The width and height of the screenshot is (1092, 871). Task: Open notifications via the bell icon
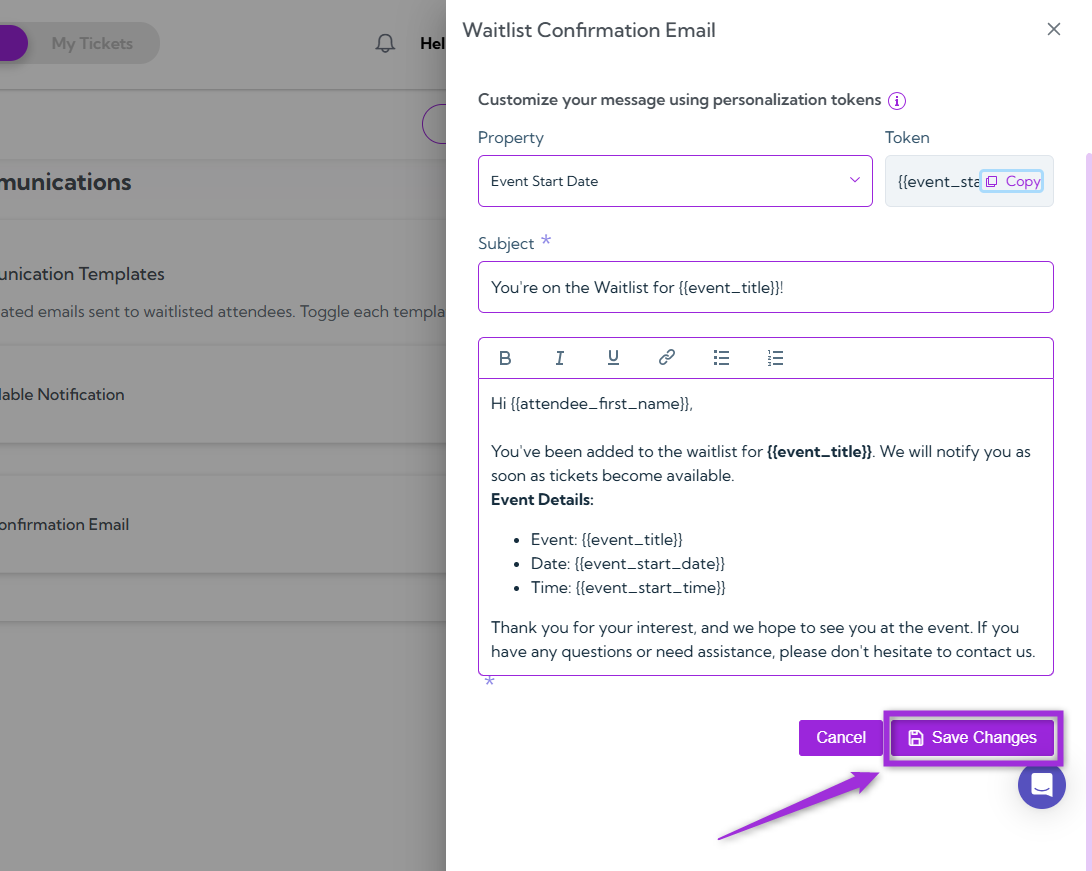[x=384, y=43]
